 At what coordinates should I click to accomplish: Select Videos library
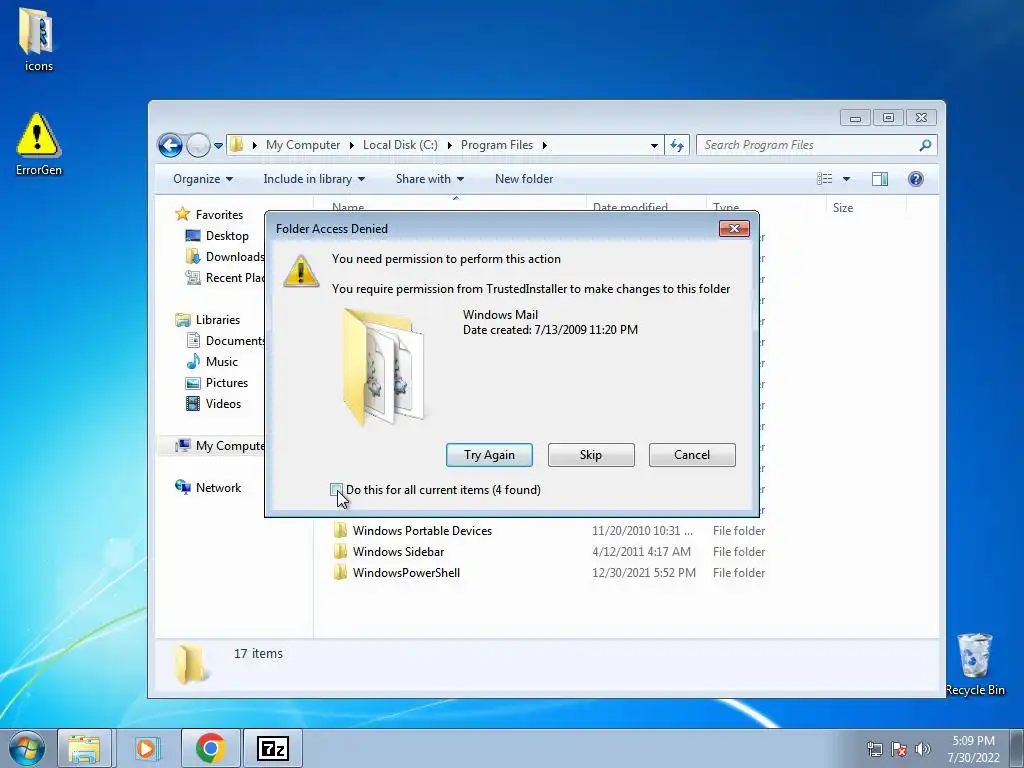coord(214,404)
